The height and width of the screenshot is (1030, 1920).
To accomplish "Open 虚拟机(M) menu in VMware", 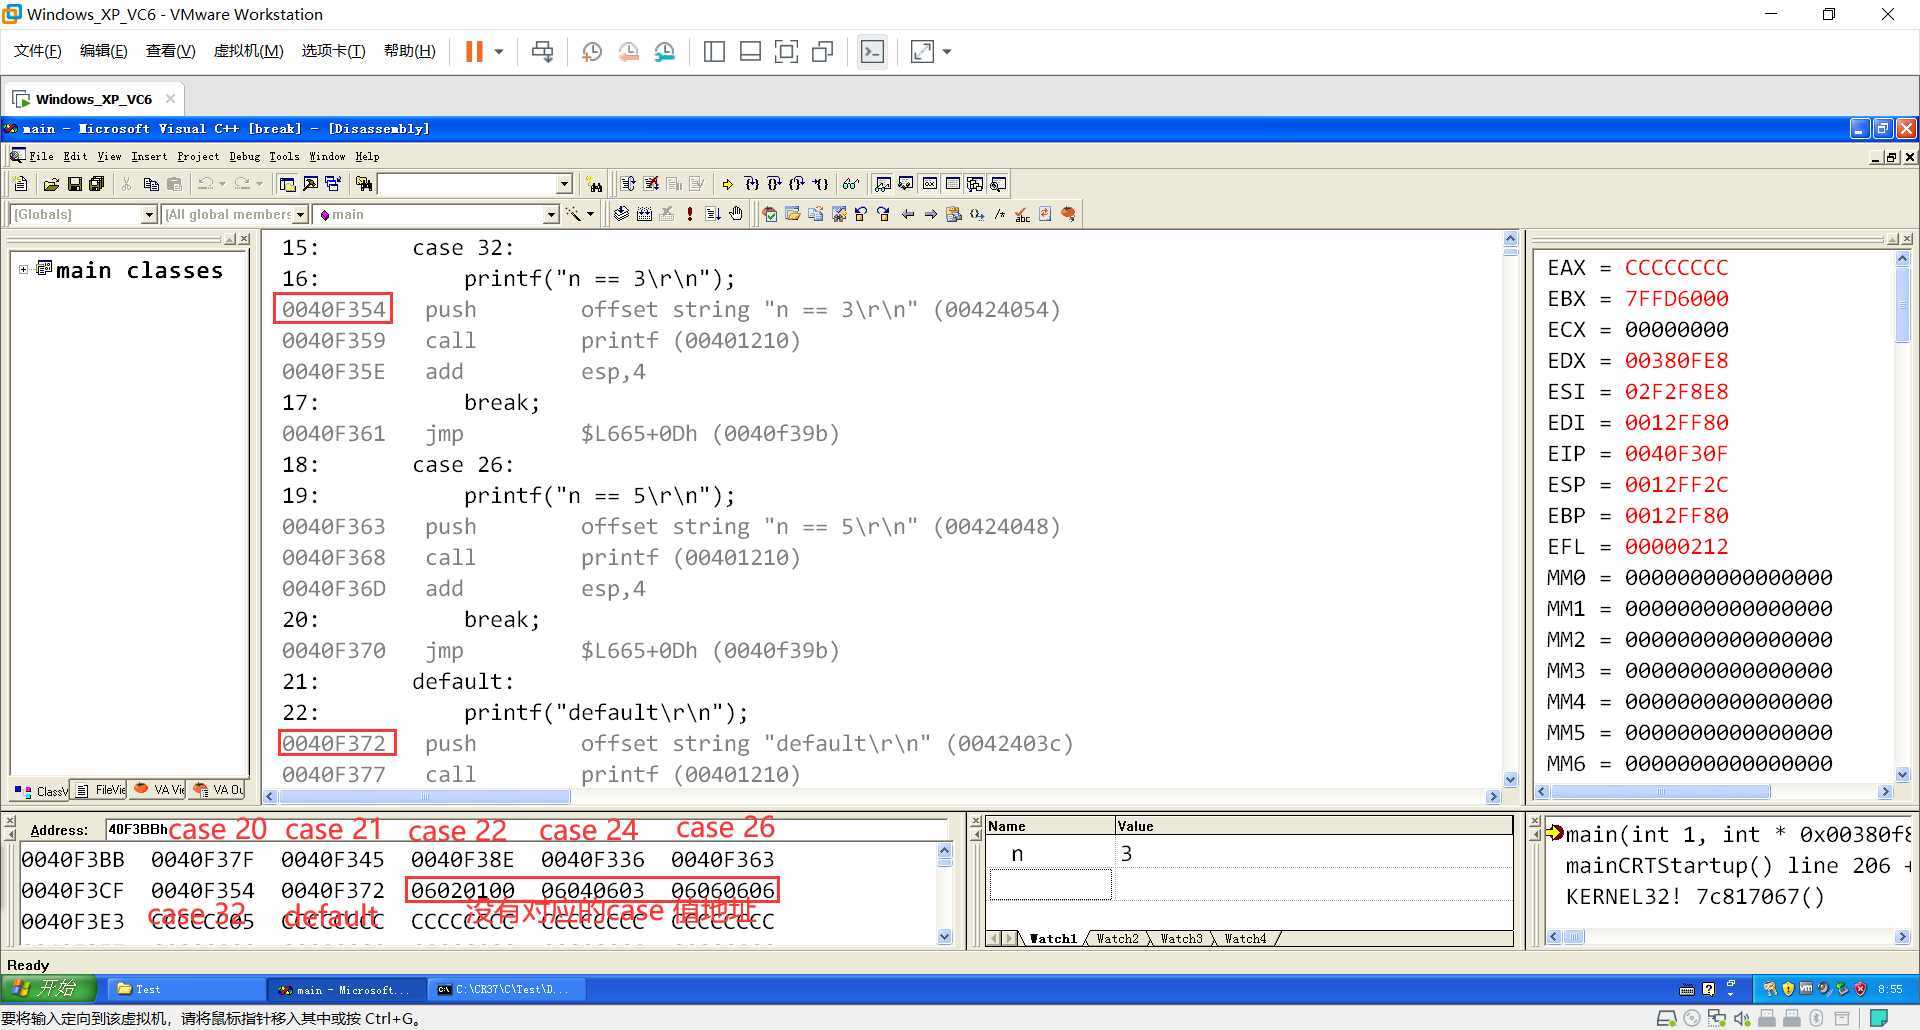I will (248, 51).
